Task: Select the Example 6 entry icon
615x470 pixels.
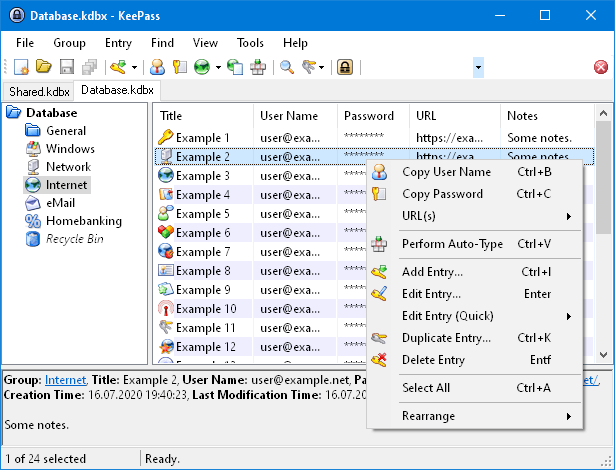Action: [x=166, y=232]
